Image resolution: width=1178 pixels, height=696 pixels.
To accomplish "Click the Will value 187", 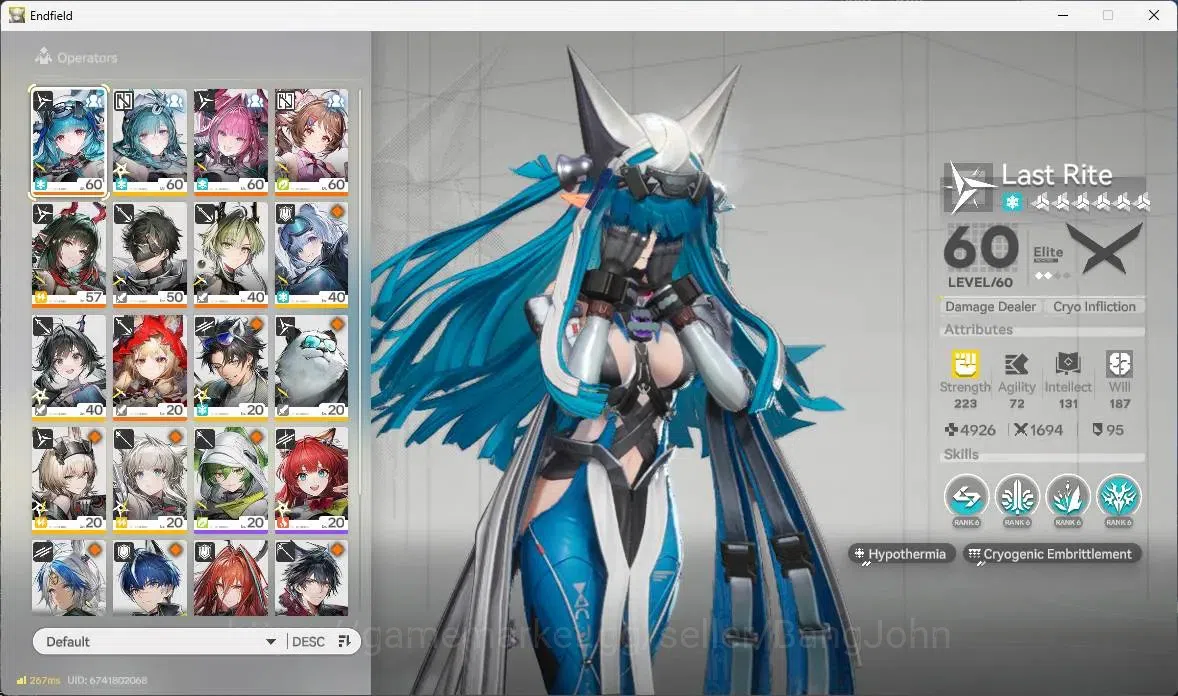I will [1119, 404].
